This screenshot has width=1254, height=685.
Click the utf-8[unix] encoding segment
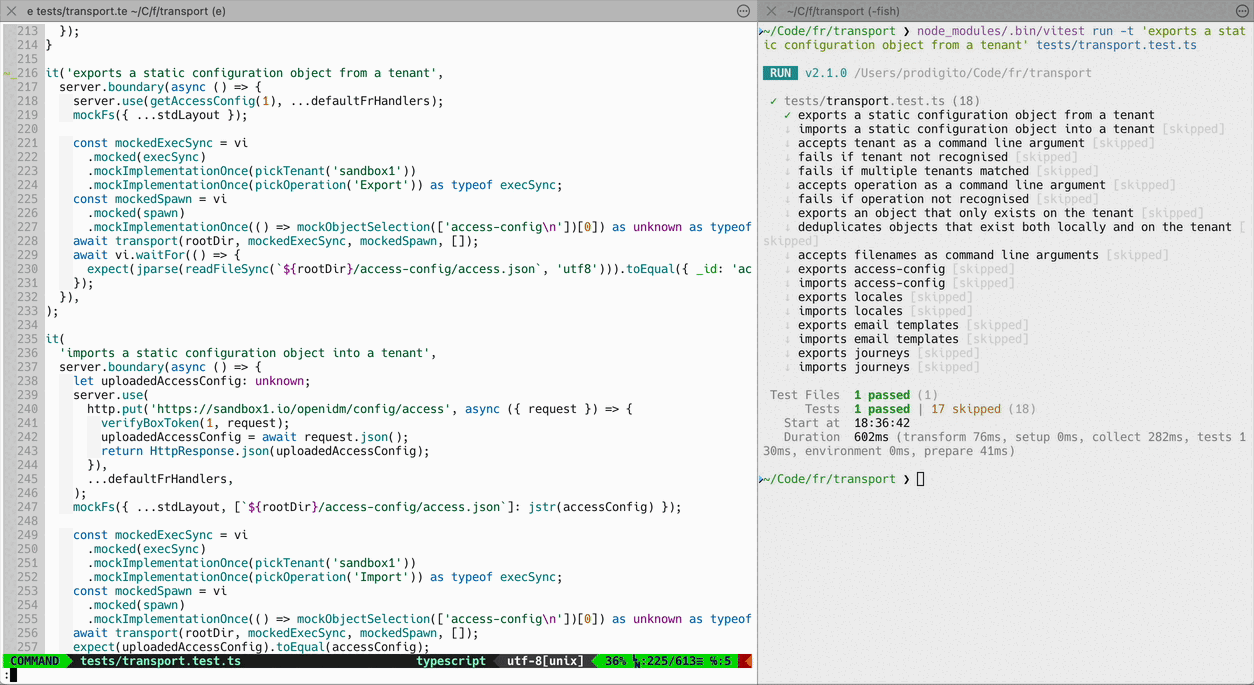[x=545, y=661]
